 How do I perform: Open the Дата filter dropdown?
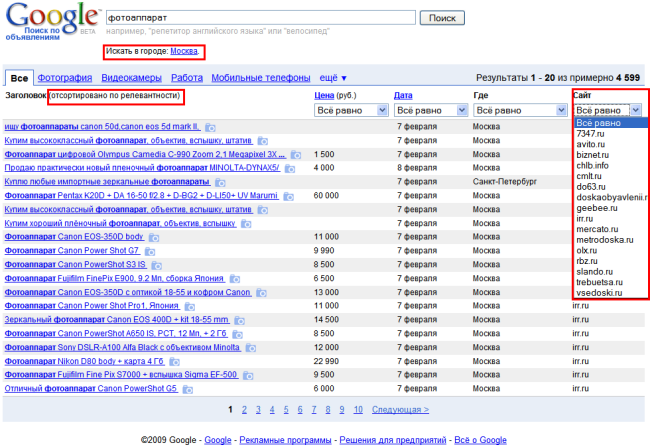430,110
